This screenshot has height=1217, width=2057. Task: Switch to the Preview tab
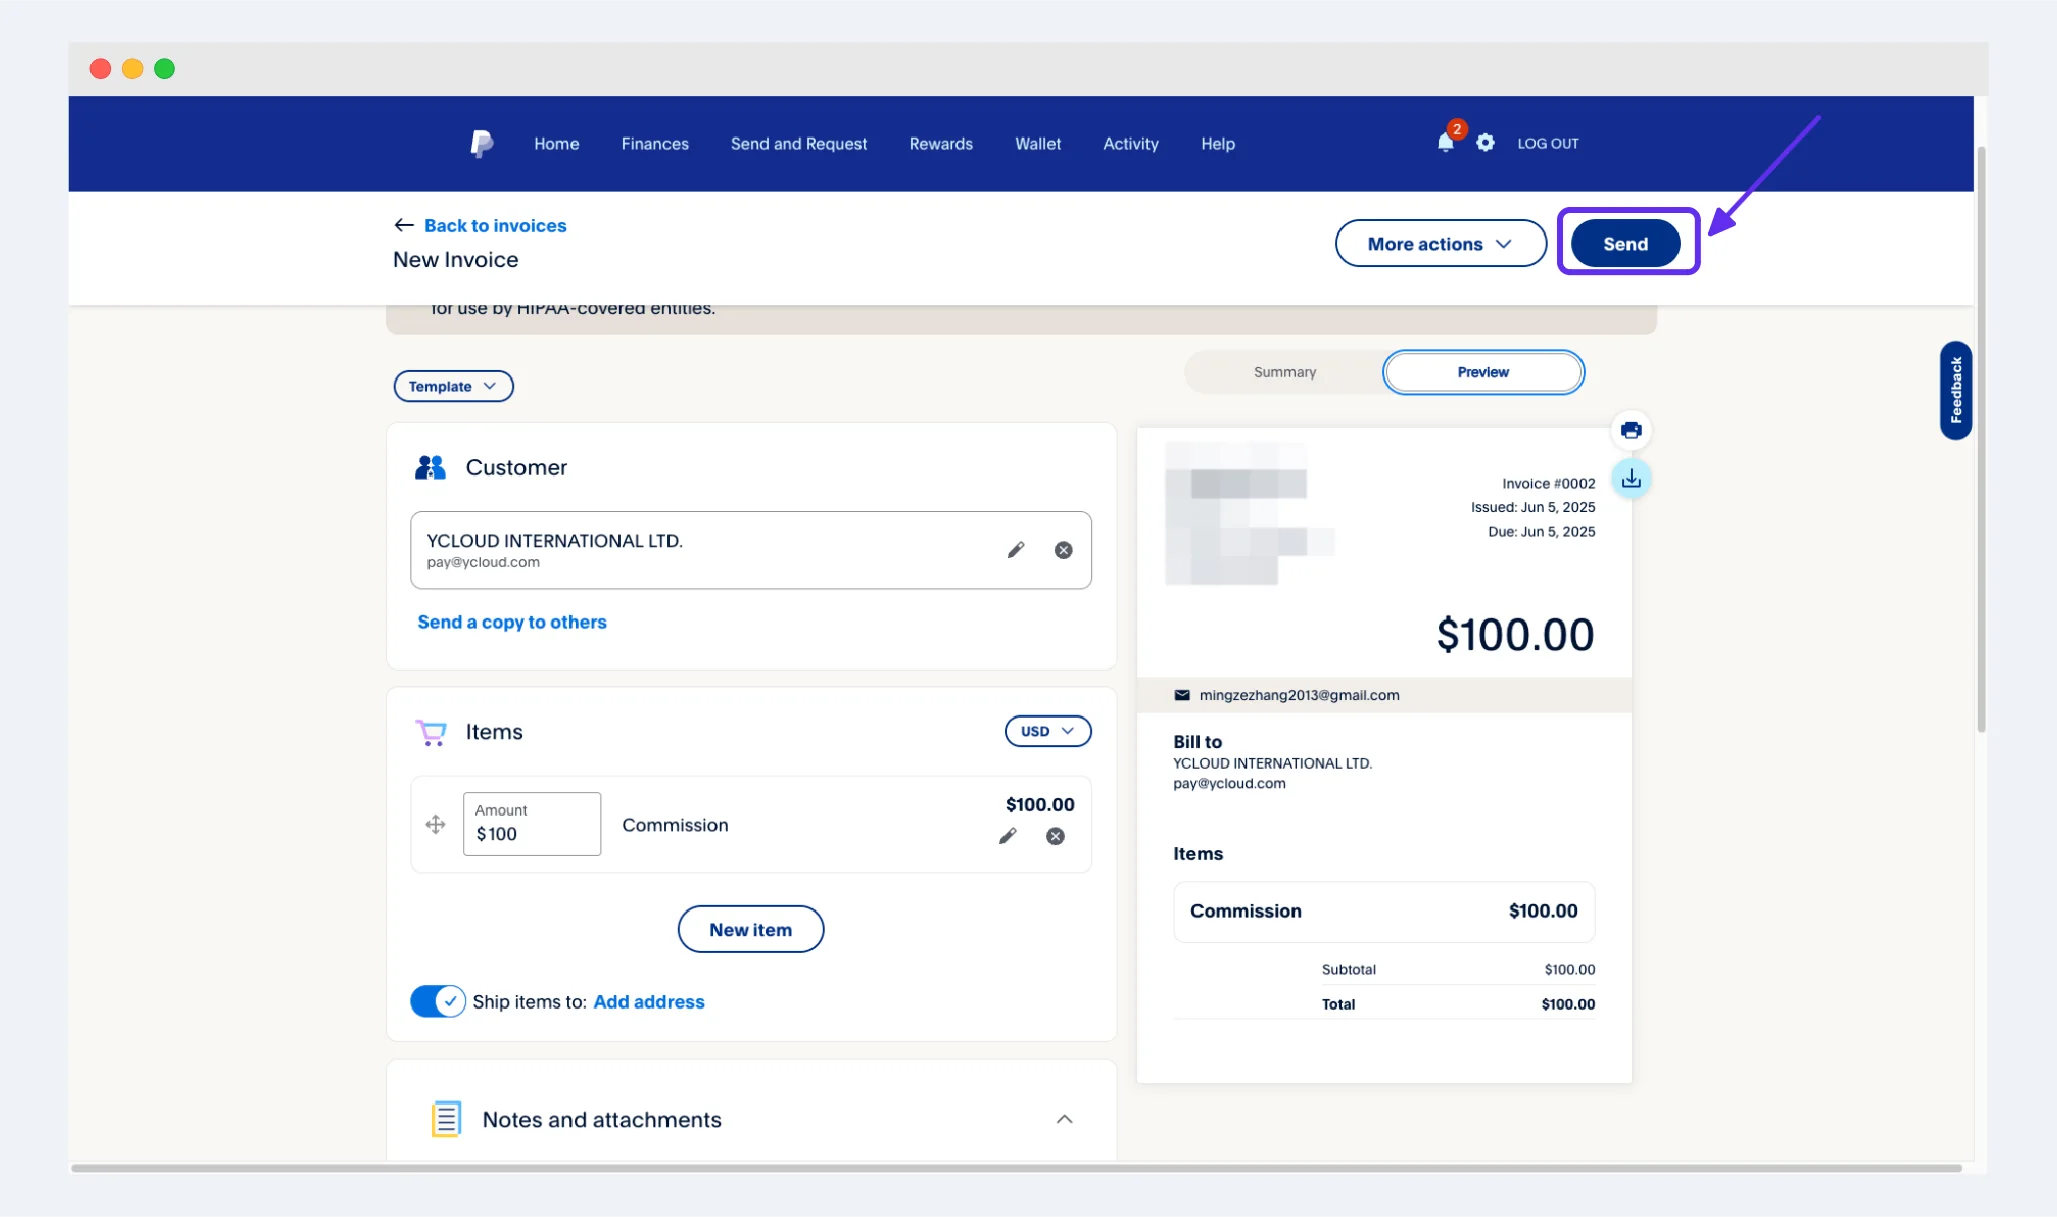click(x=1483, y=372)
